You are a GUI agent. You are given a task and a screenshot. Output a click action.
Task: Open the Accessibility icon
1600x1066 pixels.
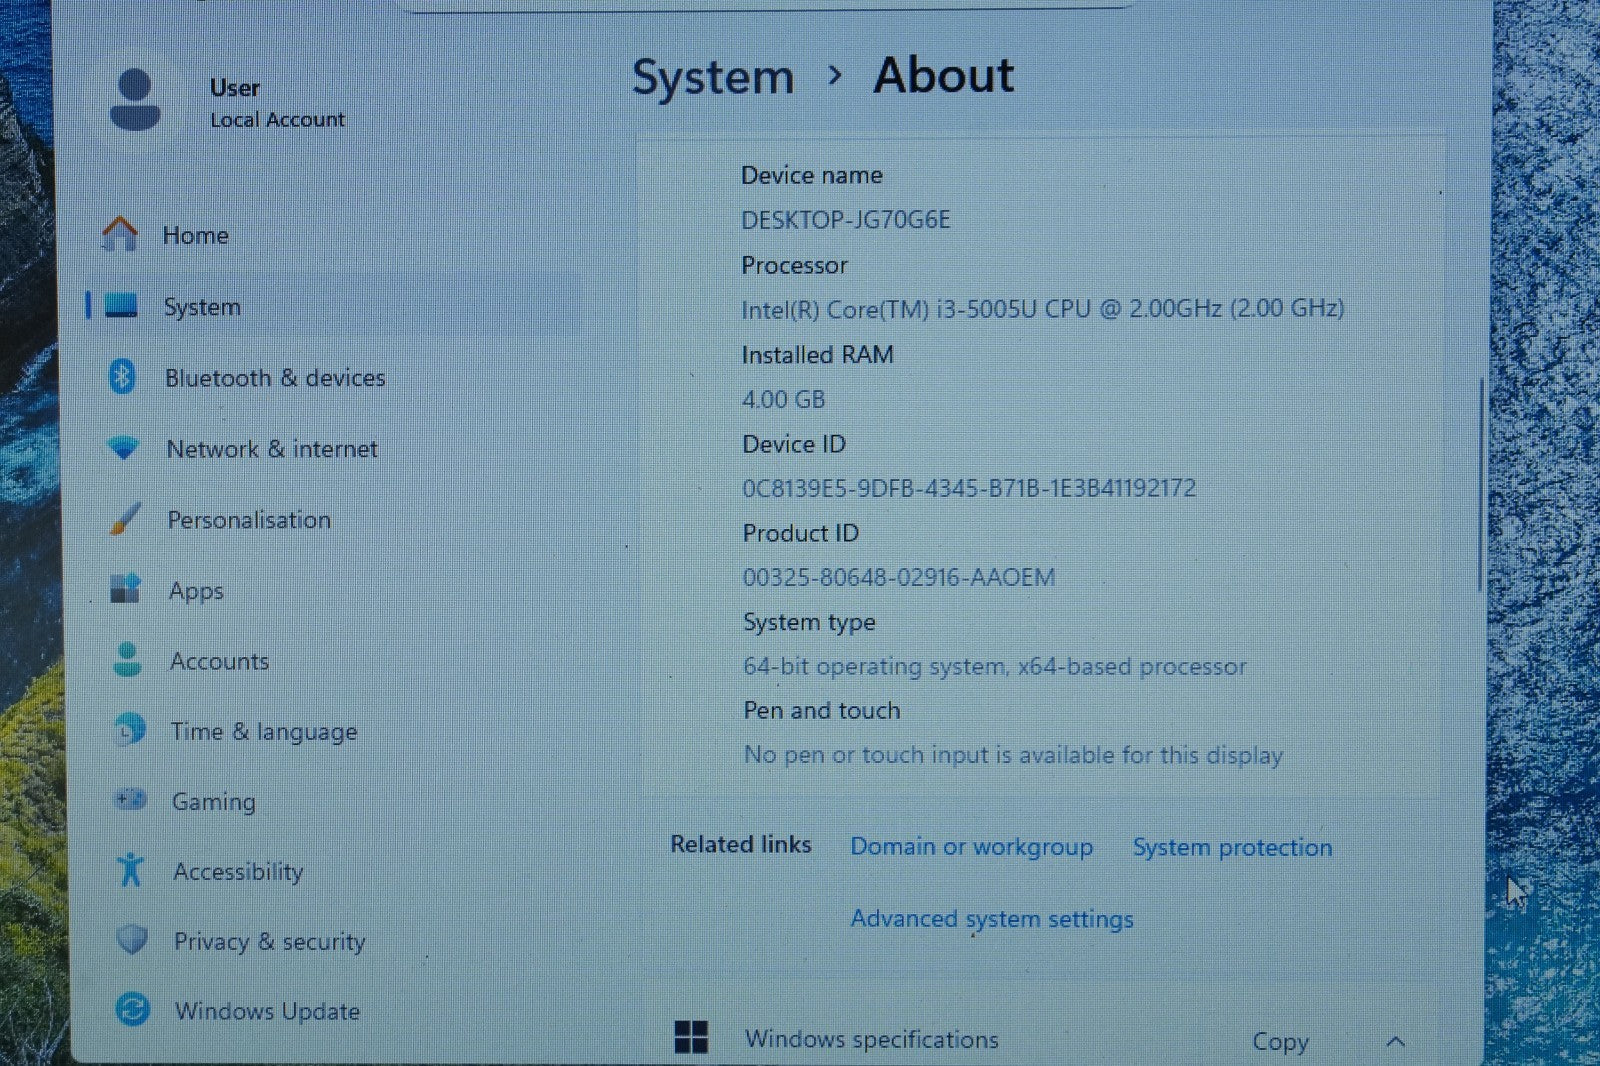122,871
